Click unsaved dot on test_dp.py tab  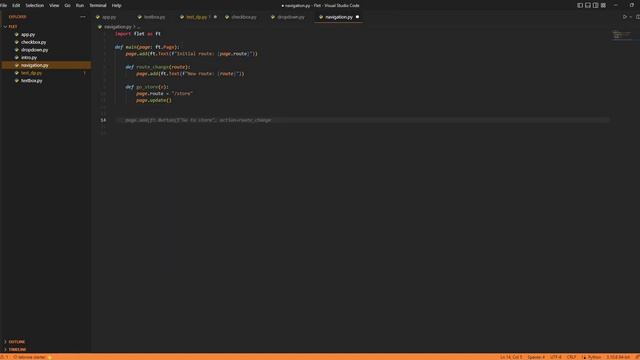pos(215,17)
